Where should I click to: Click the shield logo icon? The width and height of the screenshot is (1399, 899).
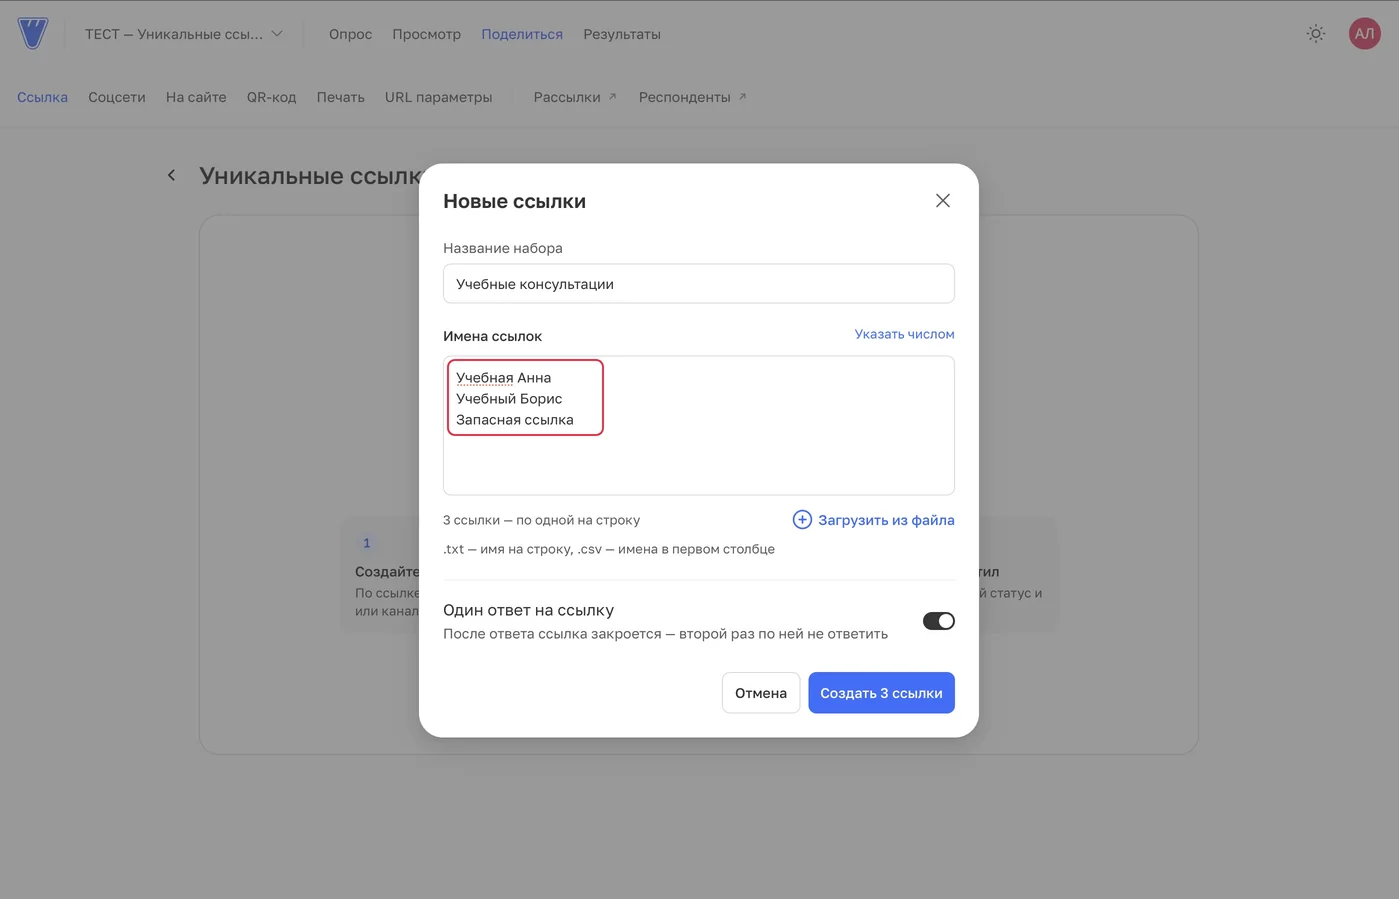[x=33, y=33]
